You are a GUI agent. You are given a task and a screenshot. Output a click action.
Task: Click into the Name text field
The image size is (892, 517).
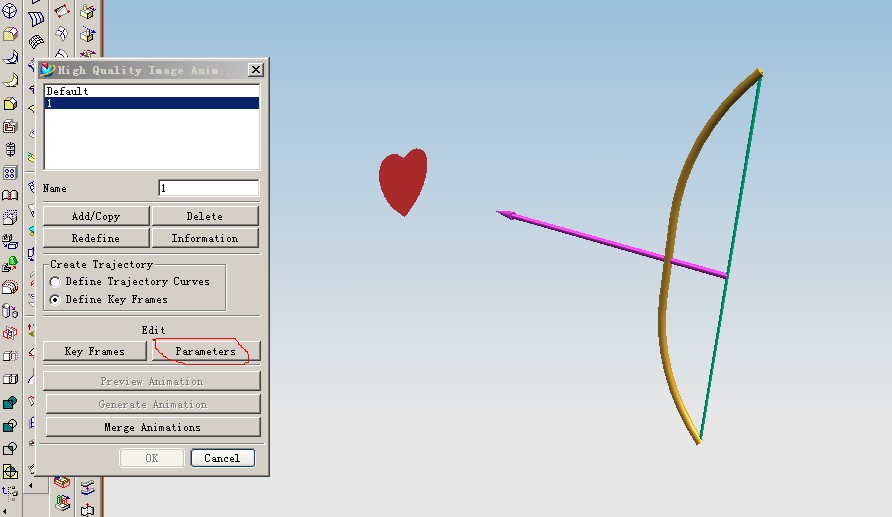[208, 188]
